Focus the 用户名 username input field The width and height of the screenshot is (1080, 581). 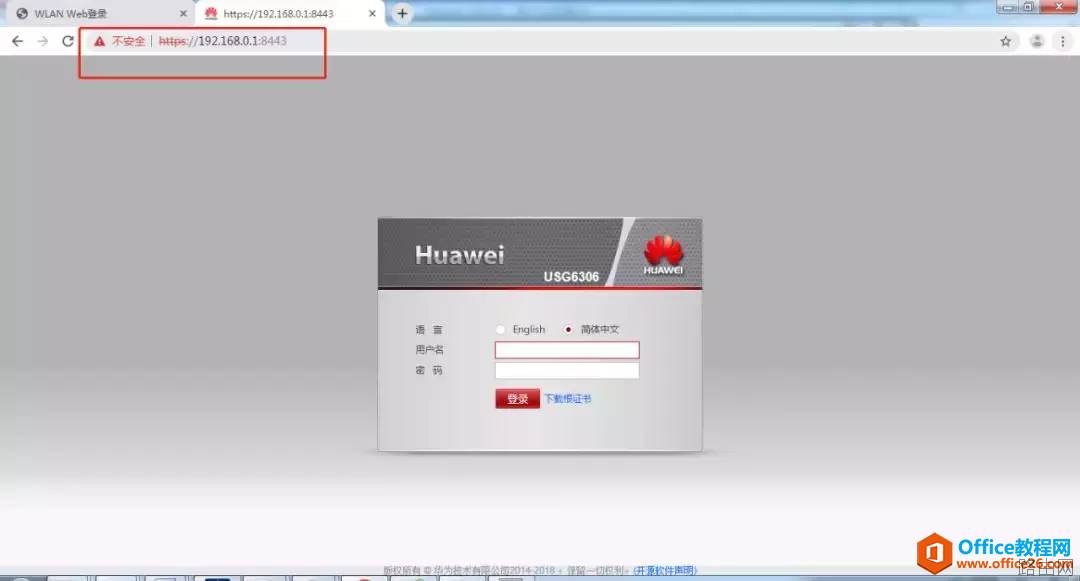pyautogui.click(x=567, y=350)
